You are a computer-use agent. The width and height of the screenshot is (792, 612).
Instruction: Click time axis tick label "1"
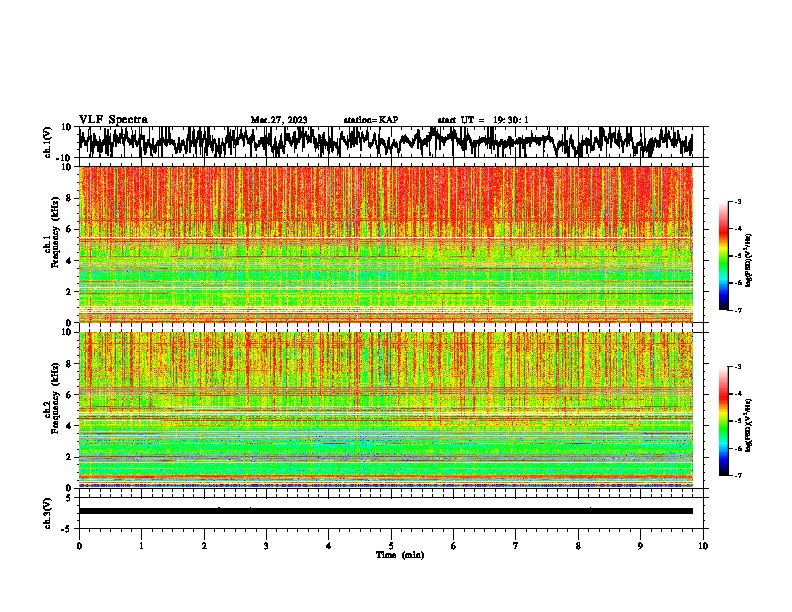141,546
